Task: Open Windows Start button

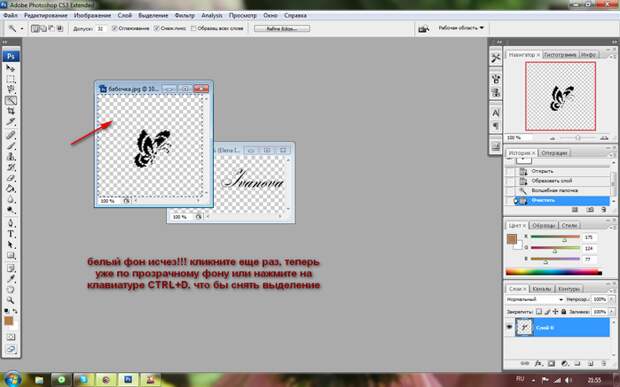Action: coord(12,379)
